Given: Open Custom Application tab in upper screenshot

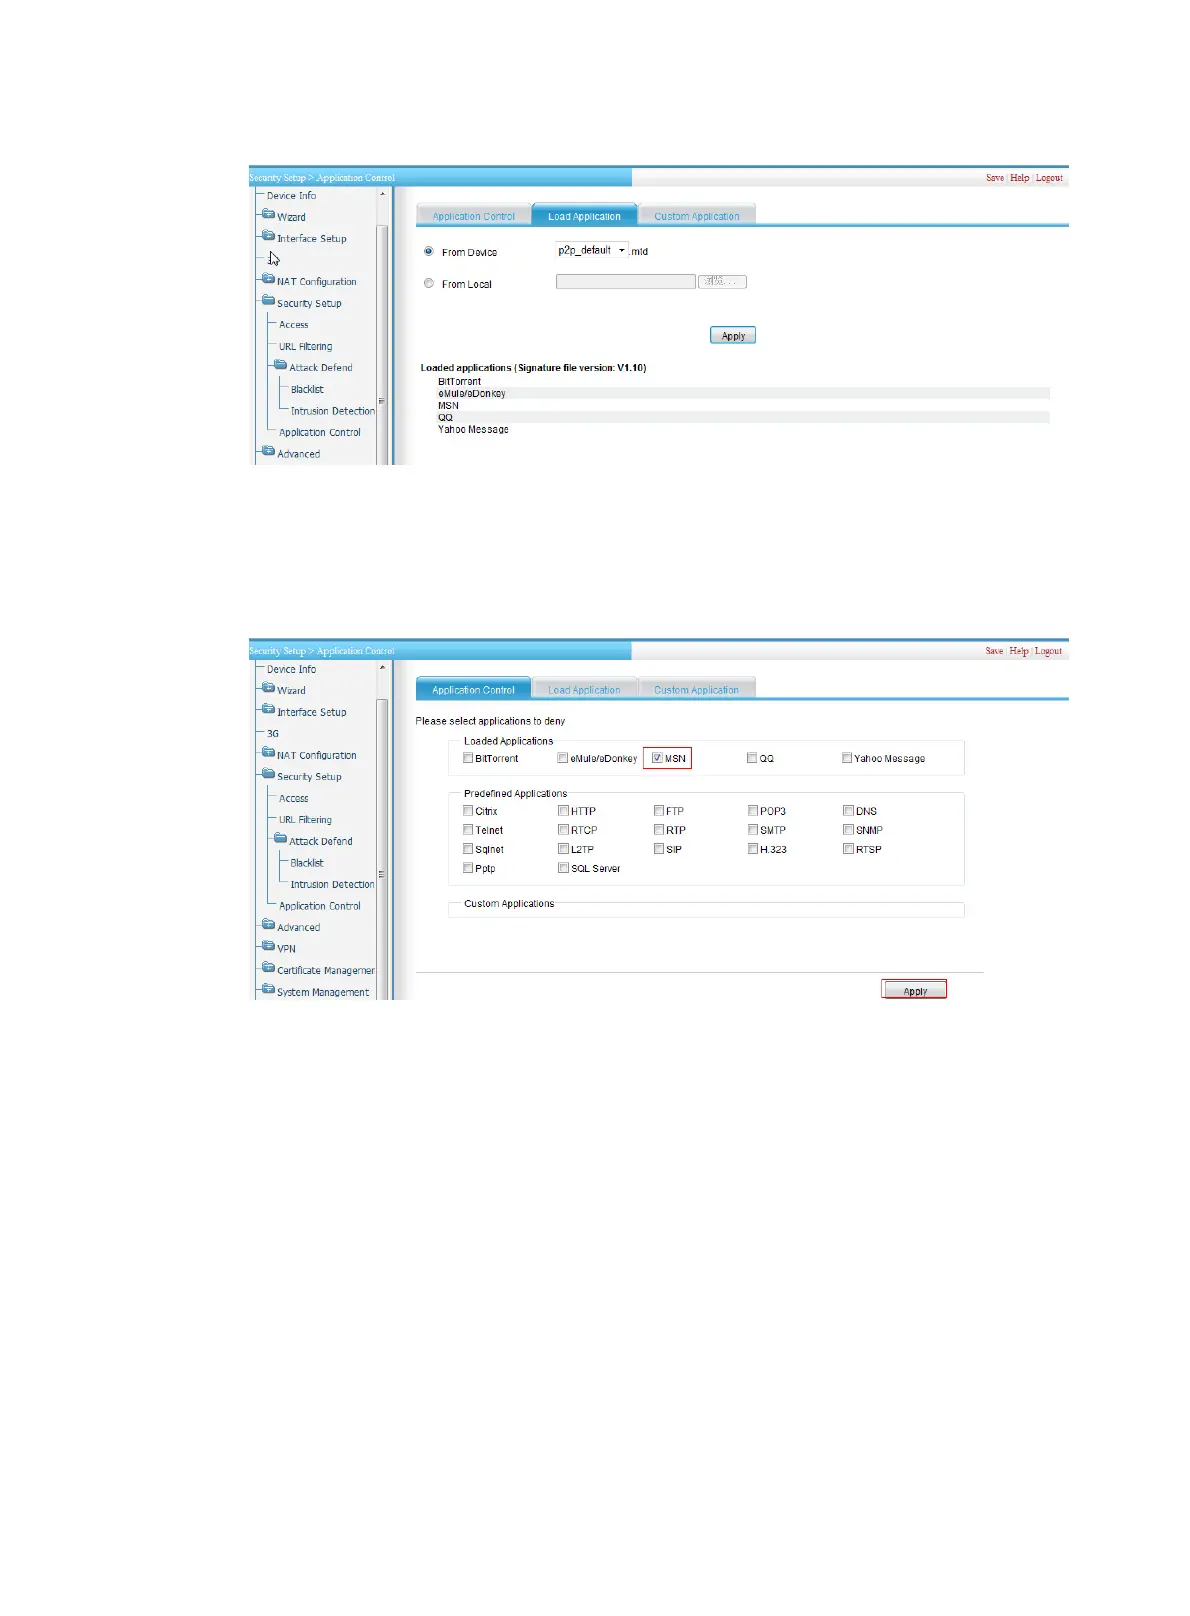Looking at the screenshot, I should 697,216.
